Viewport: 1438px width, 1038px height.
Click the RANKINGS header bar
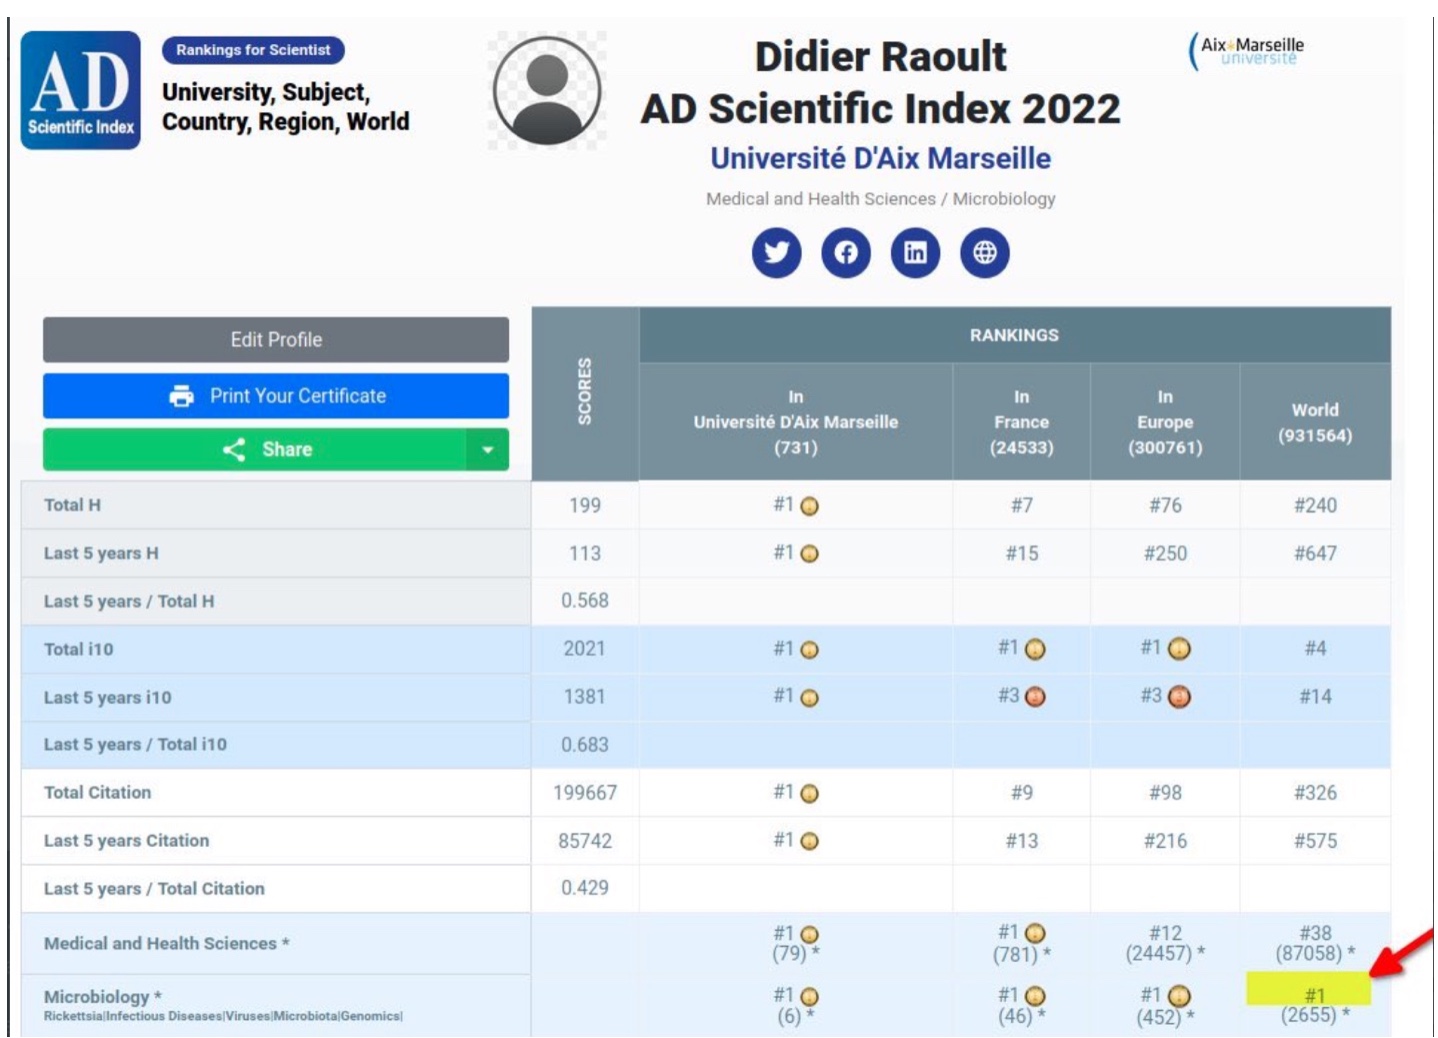pos(1014,335)
